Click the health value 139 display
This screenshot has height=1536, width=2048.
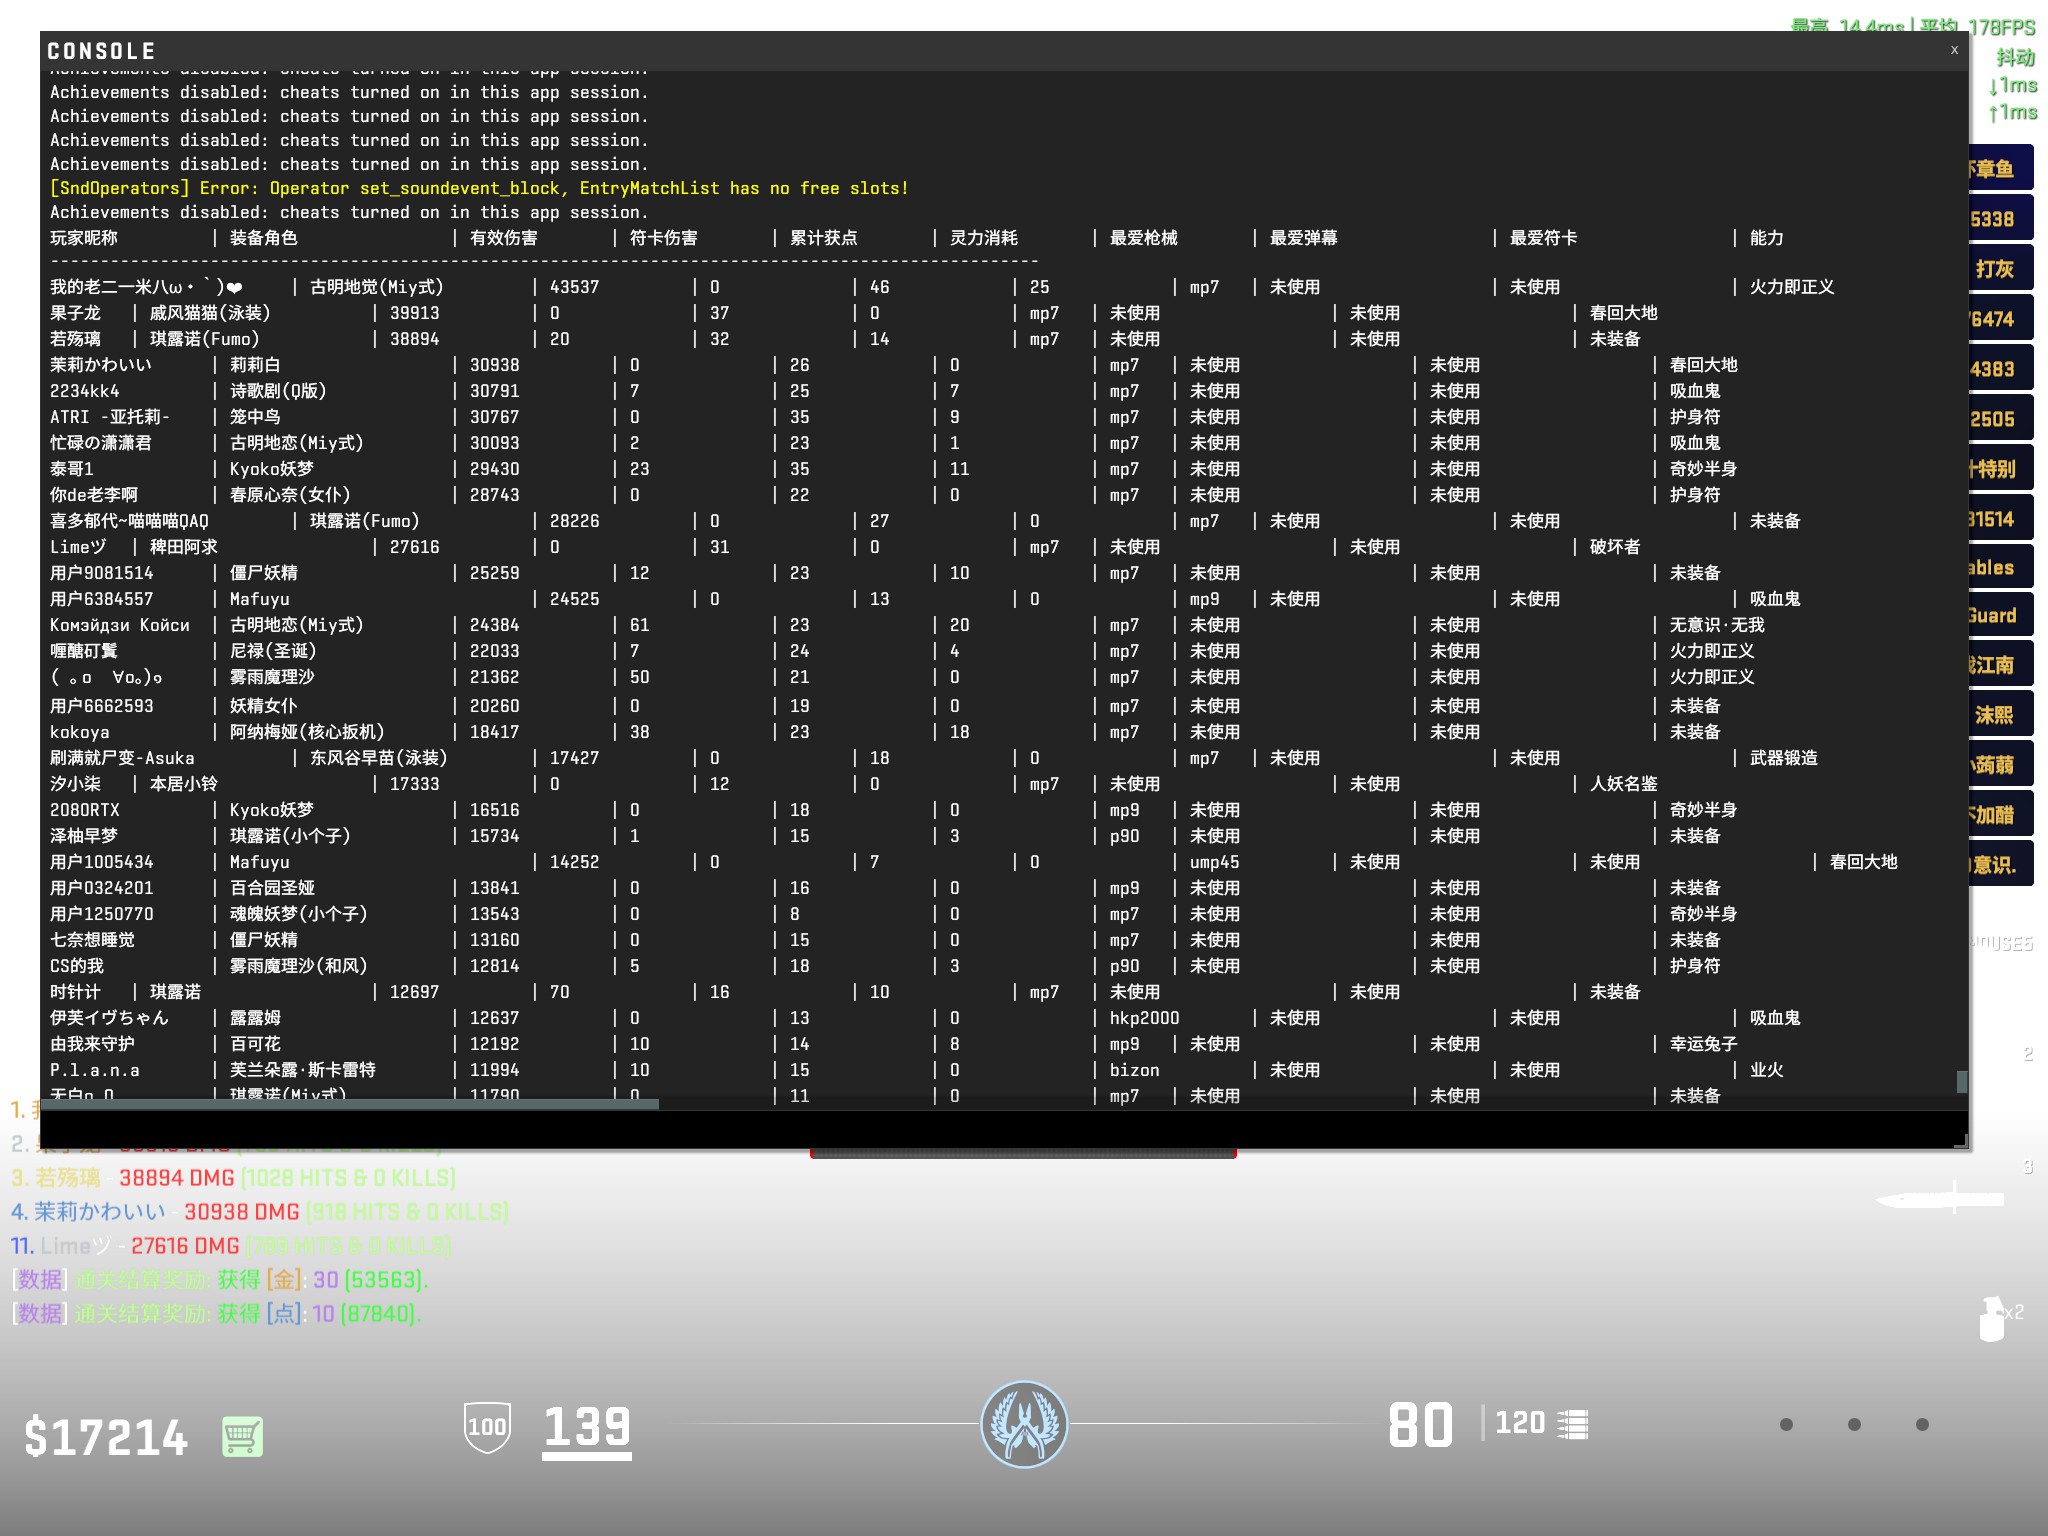587,1427
